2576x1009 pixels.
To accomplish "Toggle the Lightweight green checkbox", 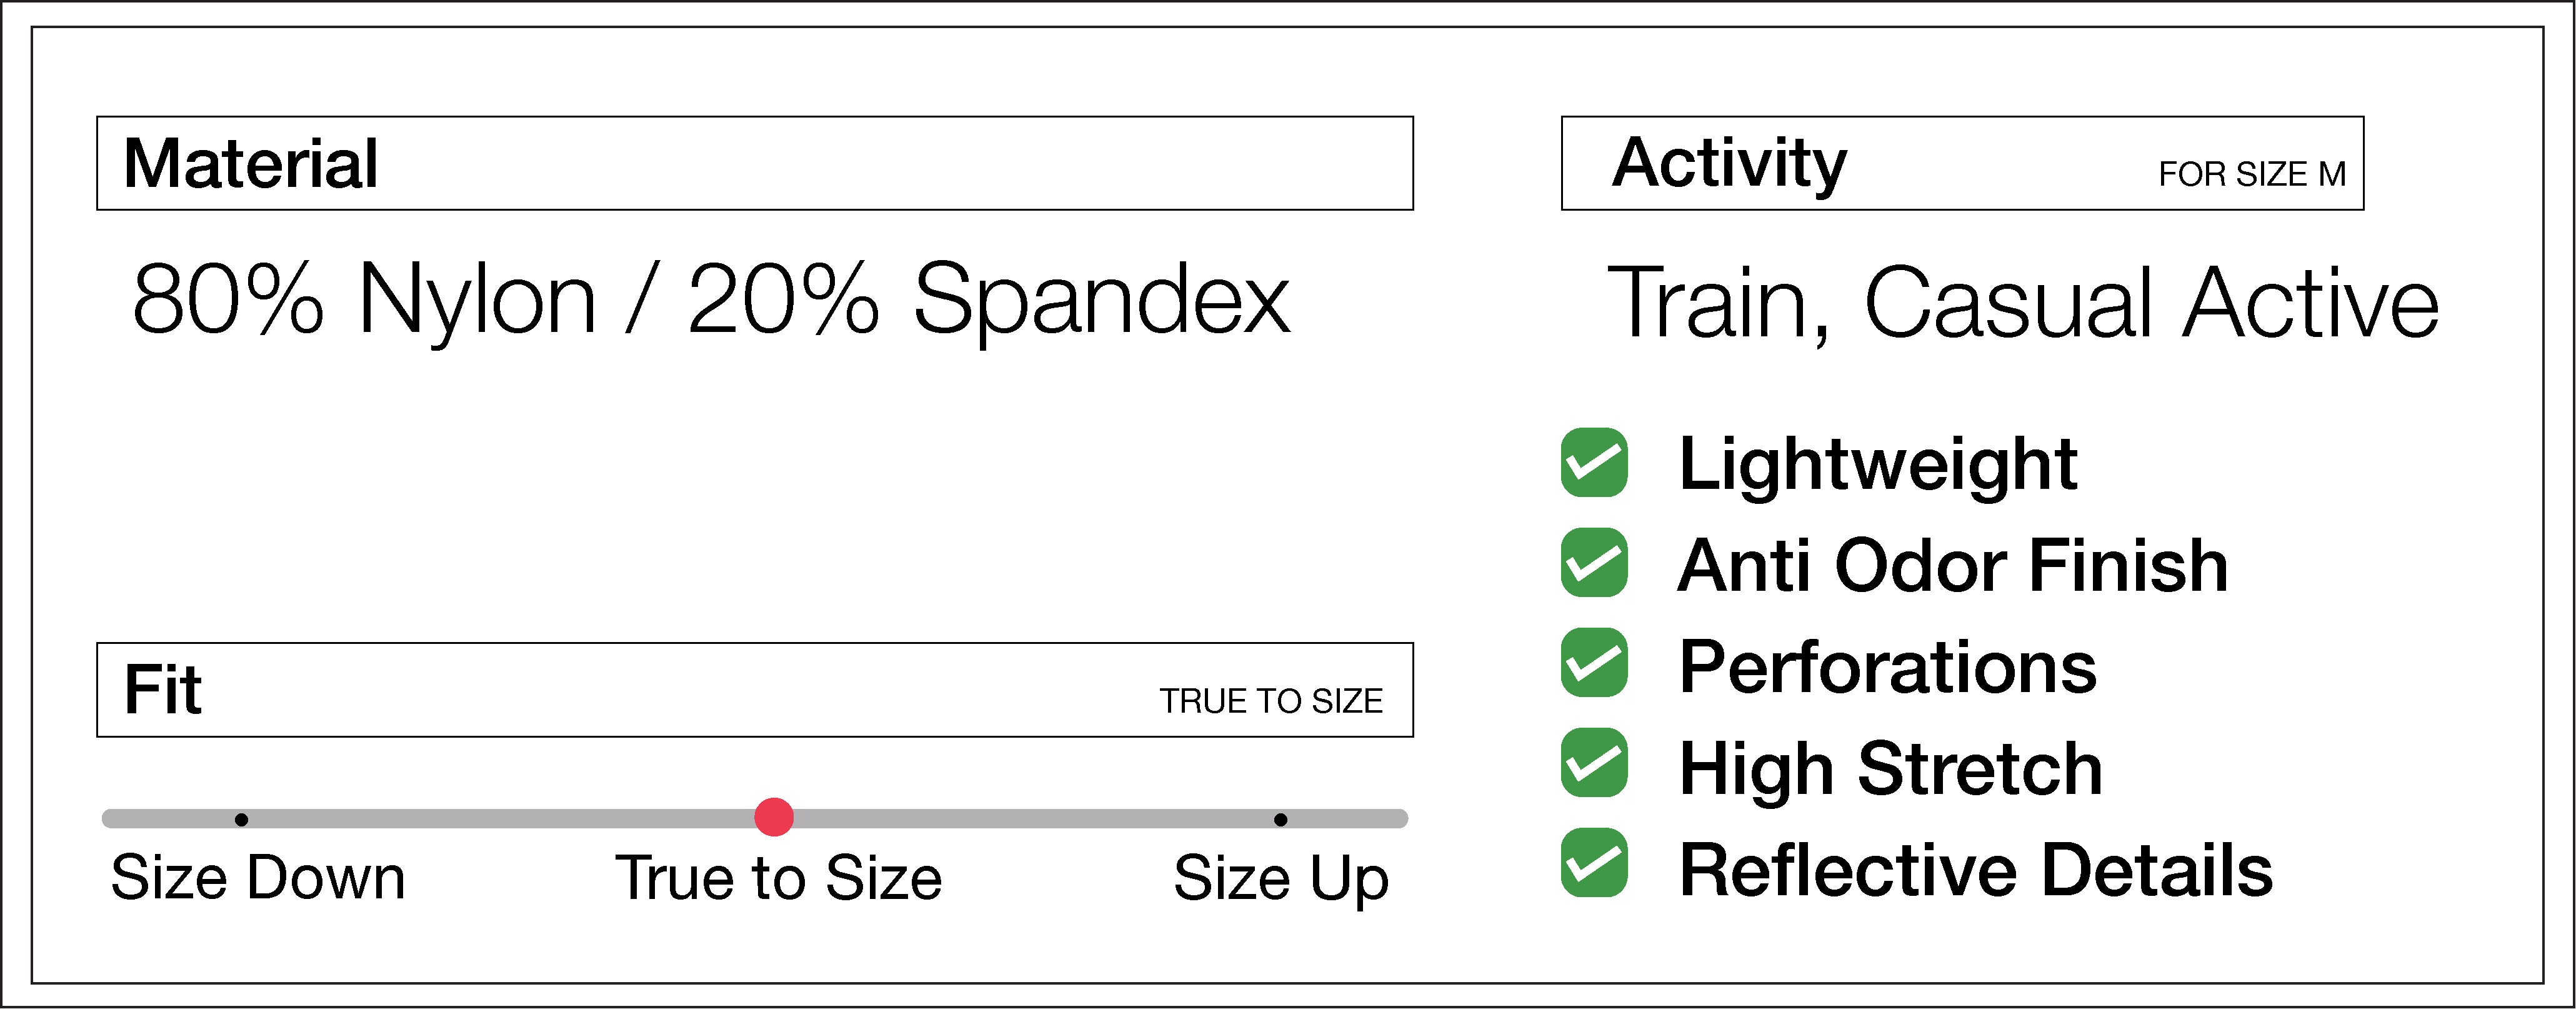I will (x=1594, y=462).
